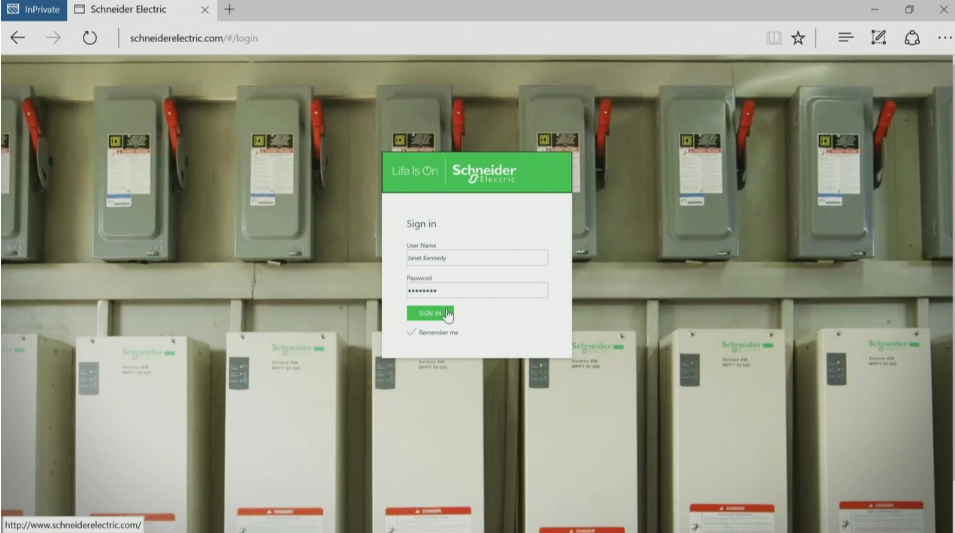Image resolution: width=955 pixels, height=533 pixels.
Task: Go back to the previous page
Action: pos(18,38)
